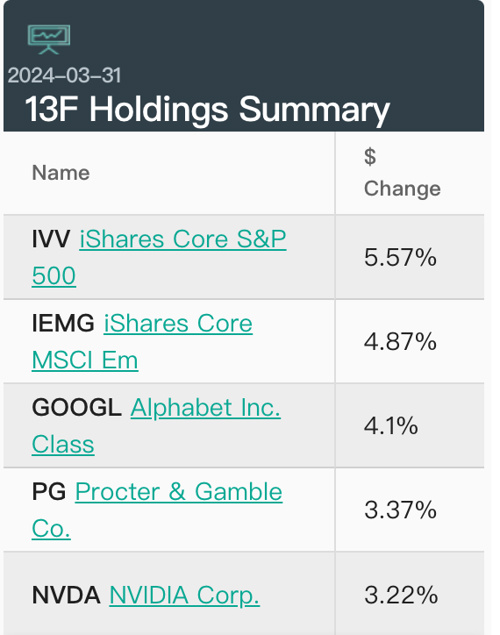This screenshot has width=500, height=635.
Task: Select the IVV ticker symbol
Action: click(x=51, y=239)
